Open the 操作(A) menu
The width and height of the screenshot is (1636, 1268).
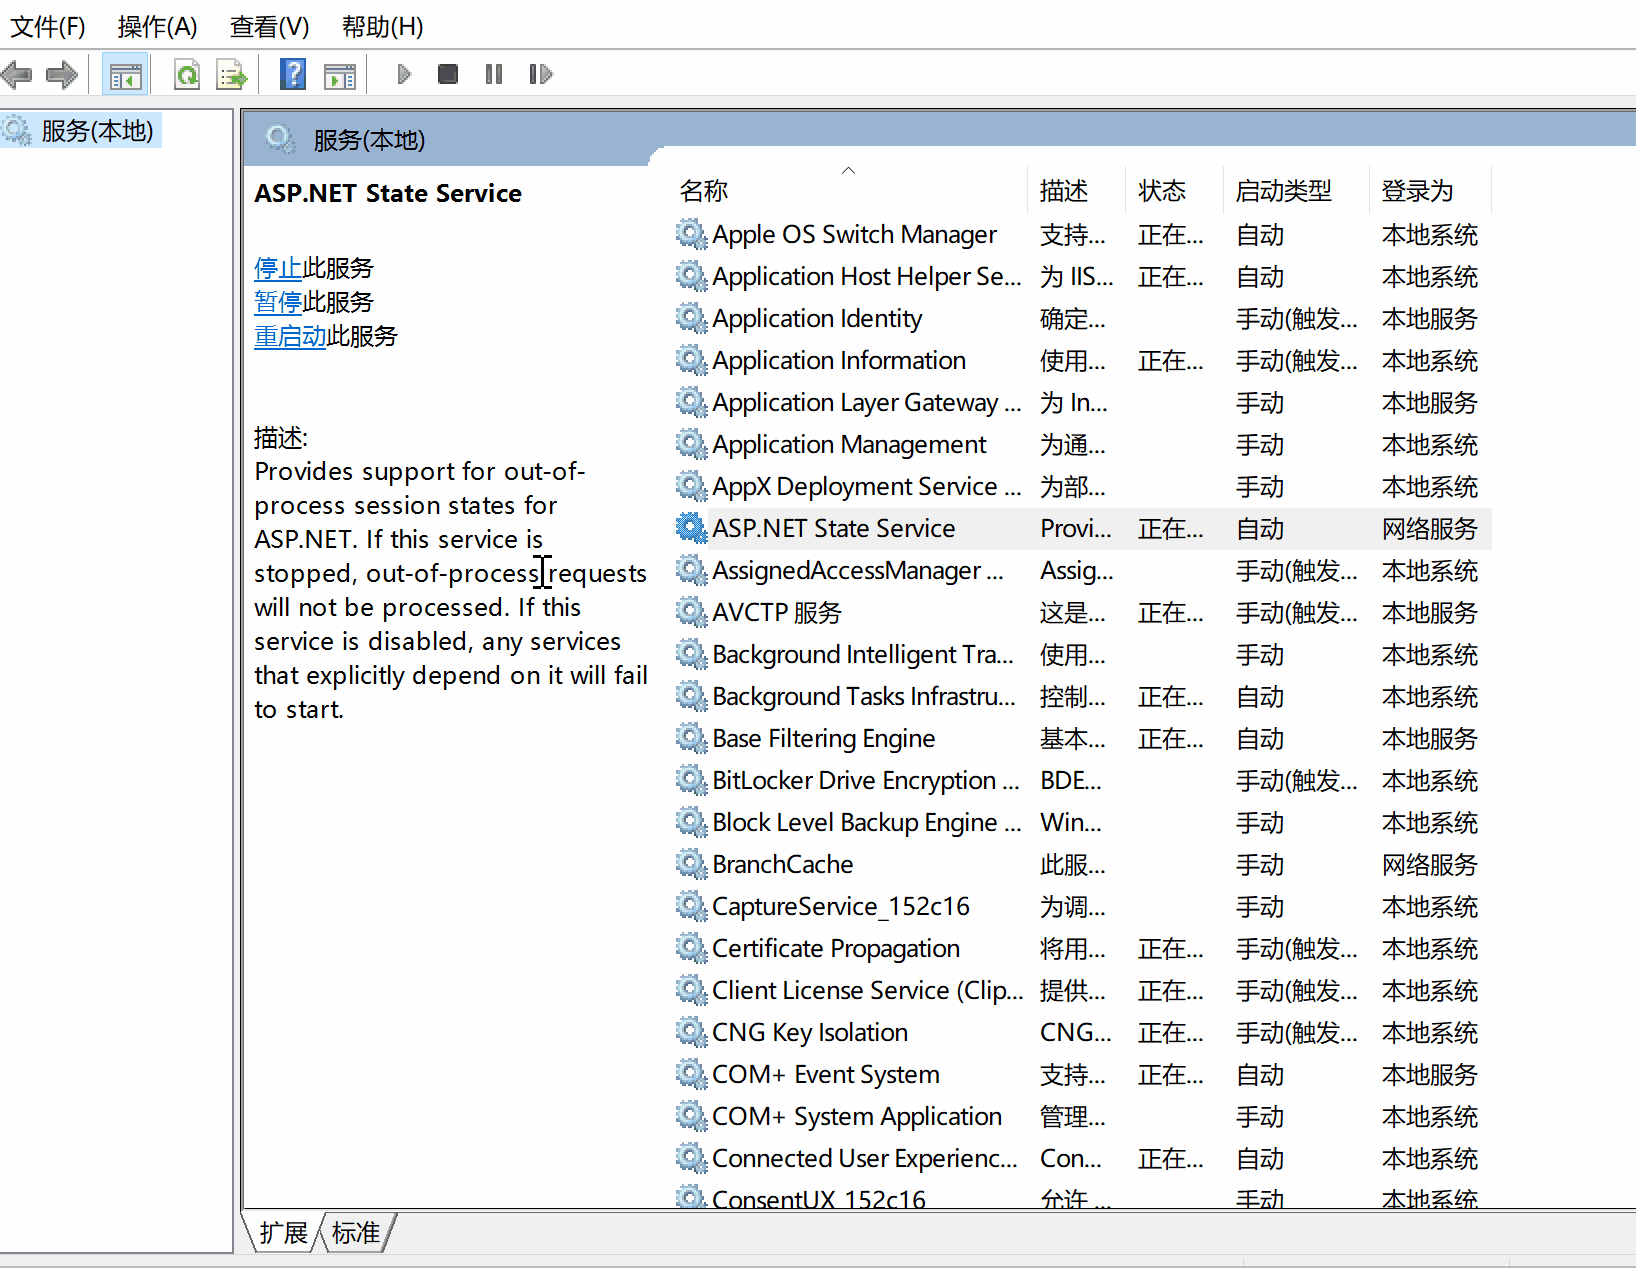157,27
